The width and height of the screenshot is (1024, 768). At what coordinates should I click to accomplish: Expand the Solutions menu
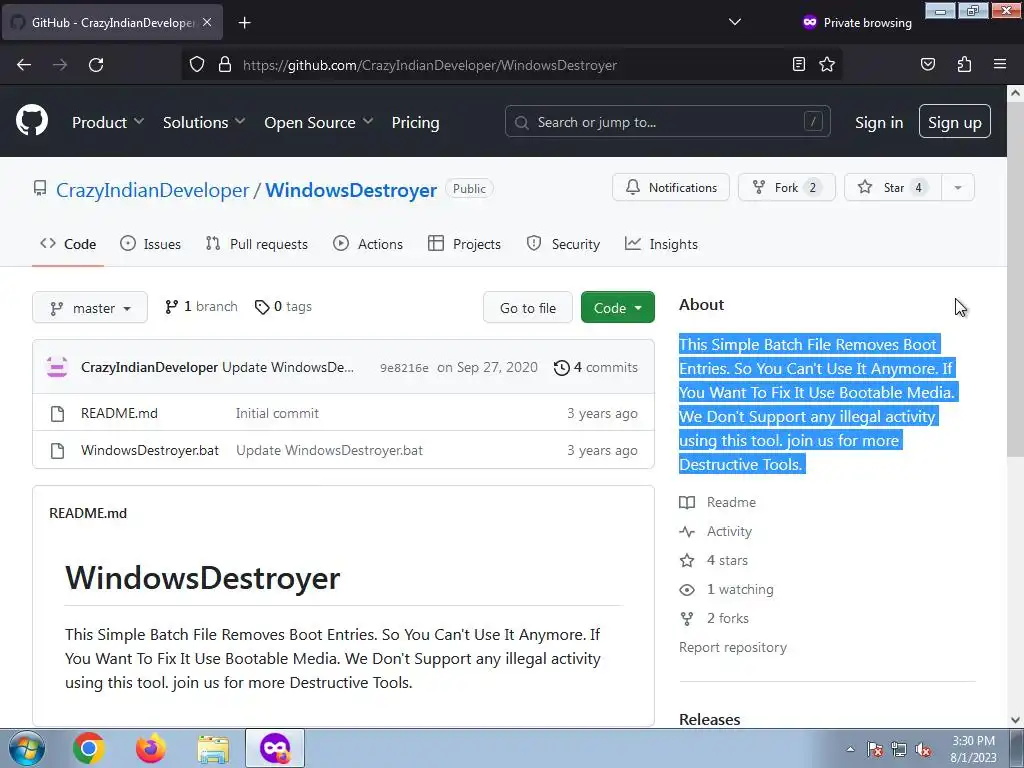click(x=204, y=122)
